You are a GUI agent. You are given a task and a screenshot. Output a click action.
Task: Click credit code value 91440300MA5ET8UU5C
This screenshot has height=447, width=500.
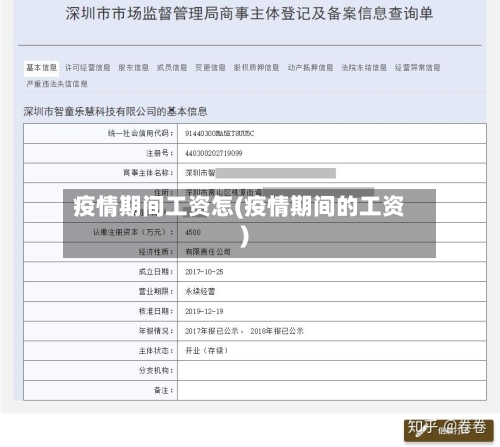(x=220, y=134)
